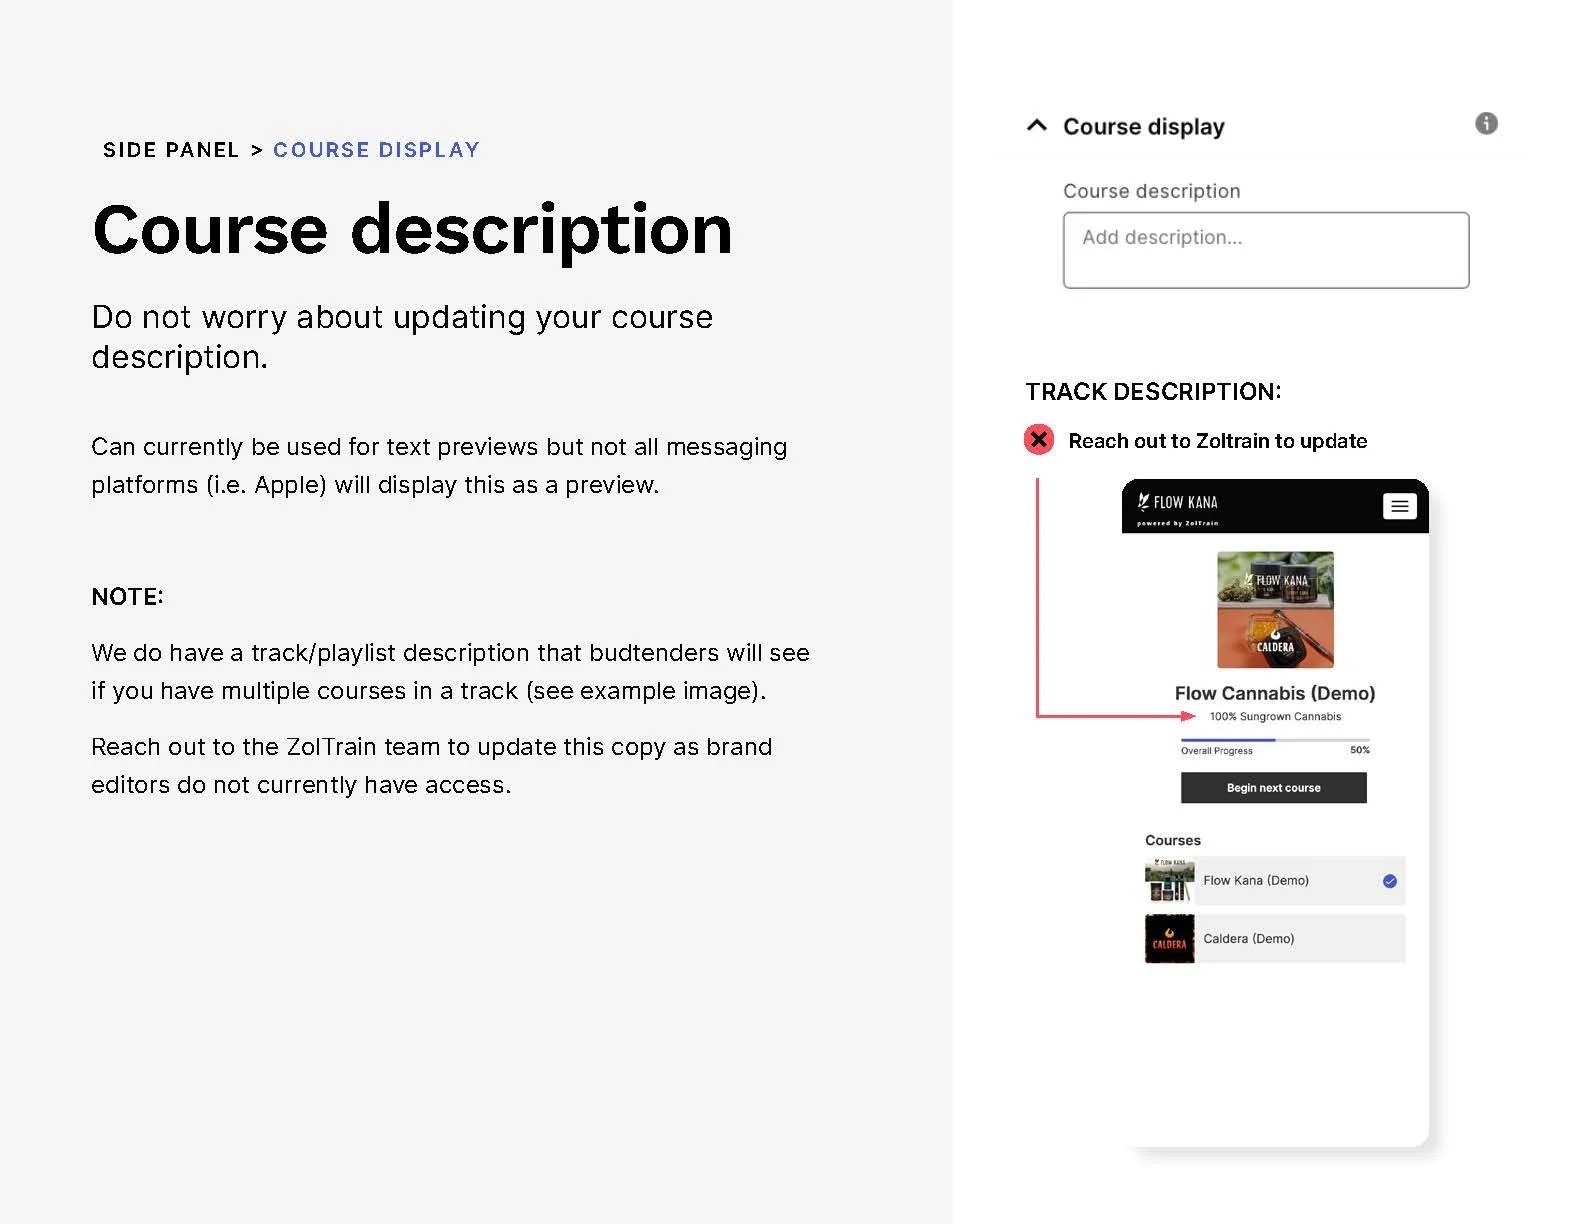This screenshot has width=1584, height=1224.
Task: Click the Flow Kana (Demo) completed checkmark
Action: click(1389, 881)
